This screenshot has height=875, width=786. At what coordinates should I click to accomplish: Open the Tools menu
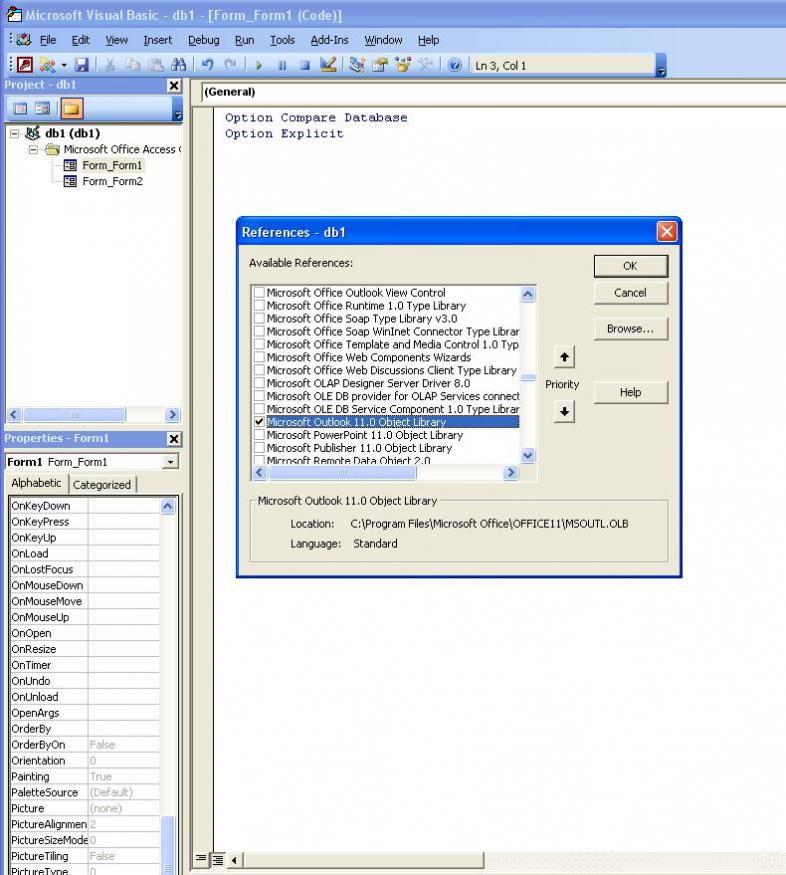coord(282,40)
